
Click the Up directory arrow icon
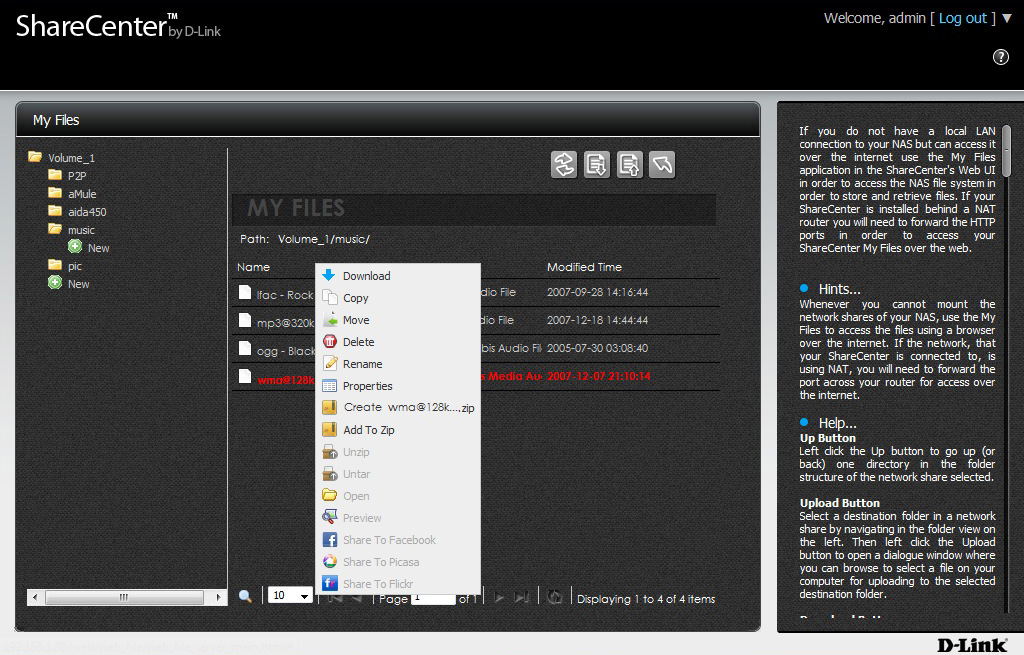(x=662, y=165)
